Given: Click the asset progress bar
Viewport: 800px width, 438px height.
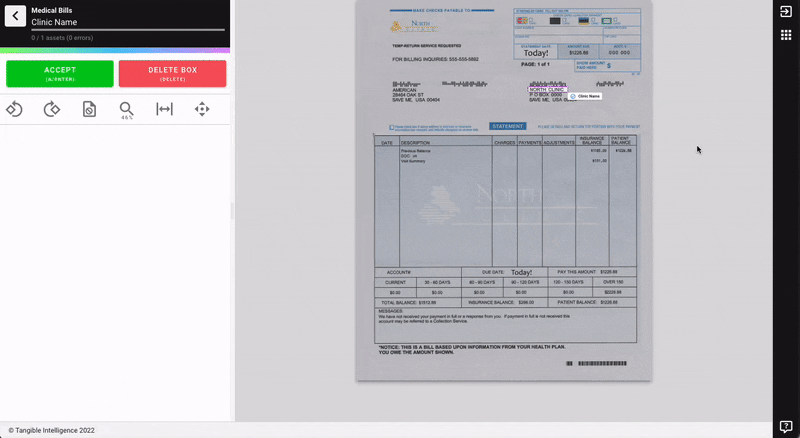Looking at the screenshot, I should tap(128, 30).
